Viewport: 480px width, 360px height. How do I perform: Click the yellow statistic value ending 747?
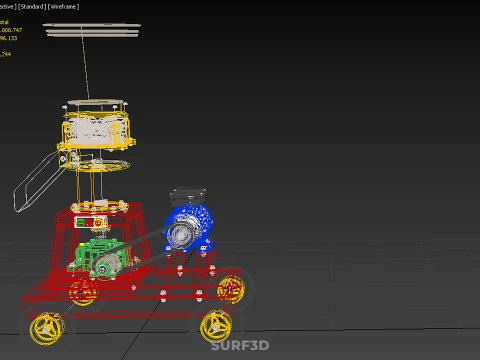click(11, 30)
